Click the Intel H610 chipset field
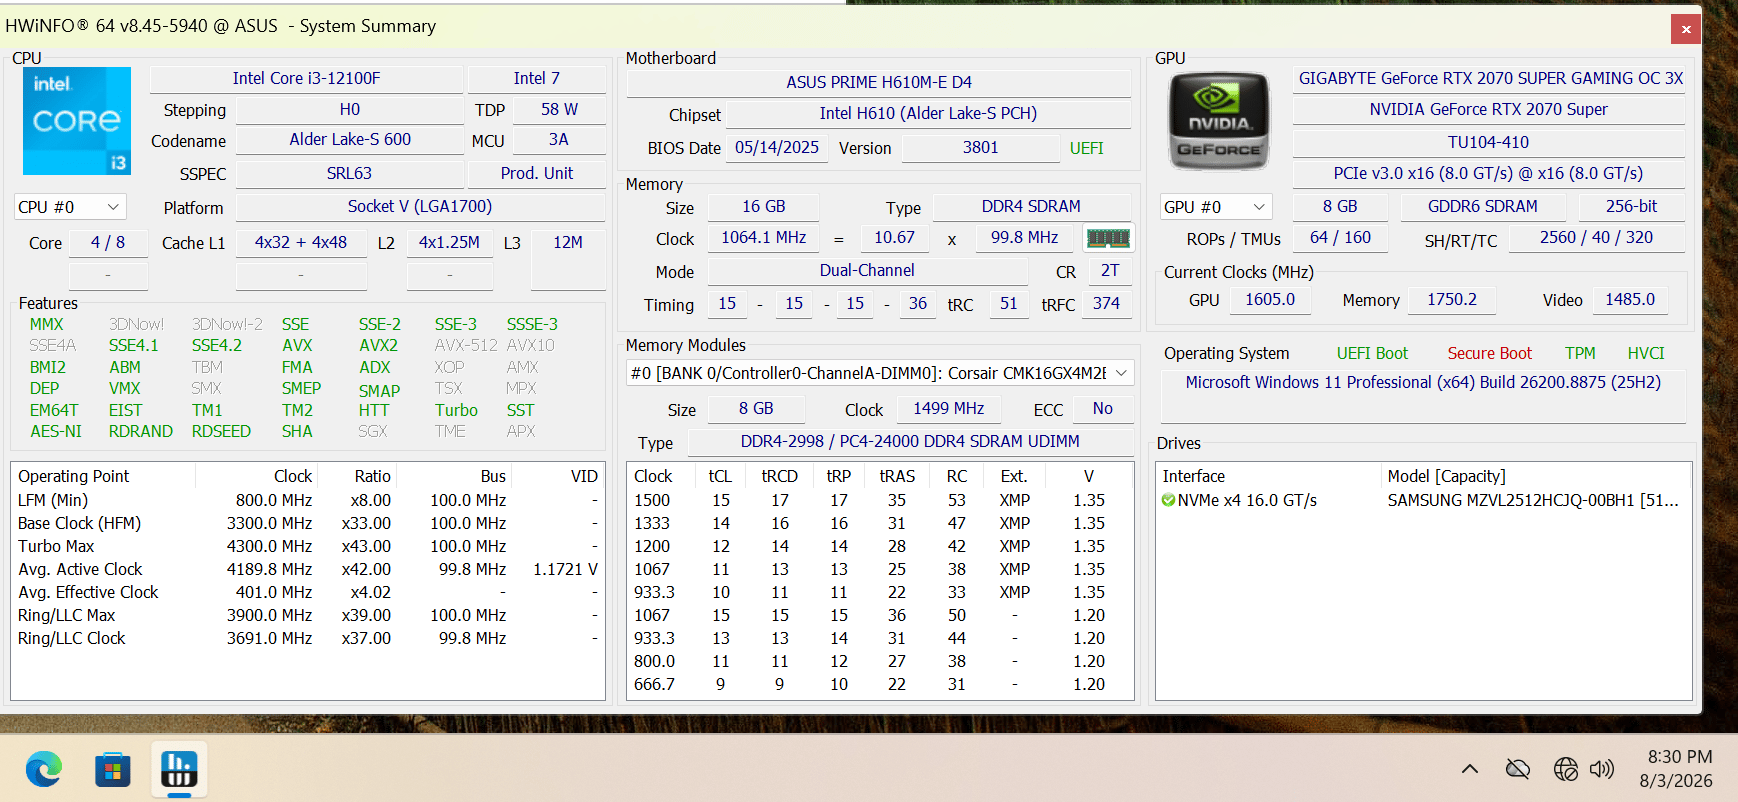Image resolution: width=1738 pixels, height=802 pixels. (928, 113)
